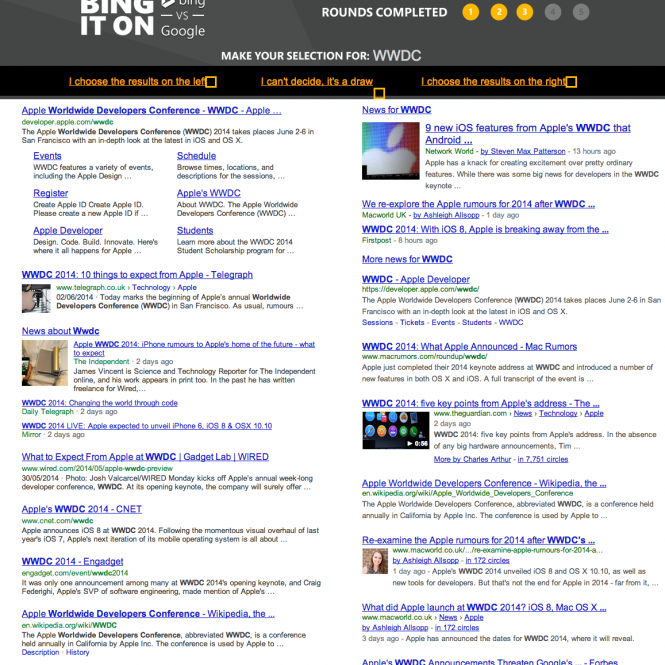The height and width of the screenshot is (665, 665).
Task: Open Apple's WWDC 2014 - CNET result
Action: pos(81,509)
